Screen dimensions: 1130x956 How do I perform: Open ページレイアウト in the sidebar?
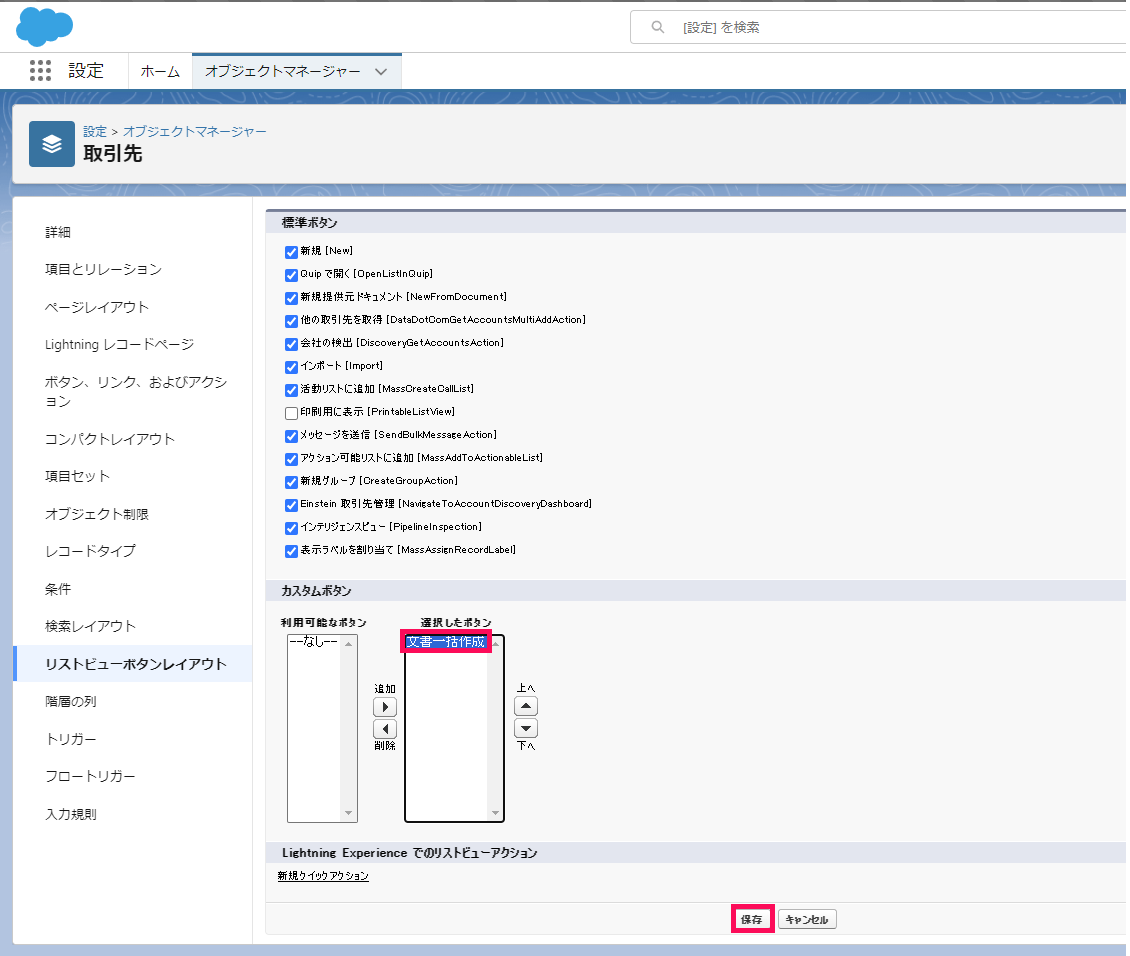tap(97, 307)
